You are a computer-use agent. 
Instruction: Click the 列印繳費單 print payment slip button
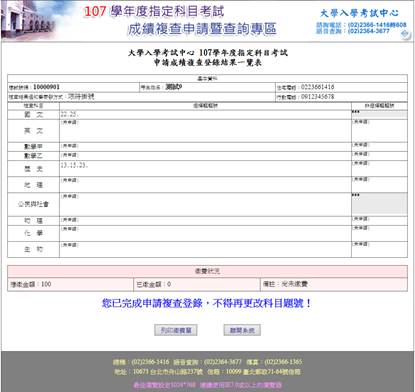pos(176,330)
